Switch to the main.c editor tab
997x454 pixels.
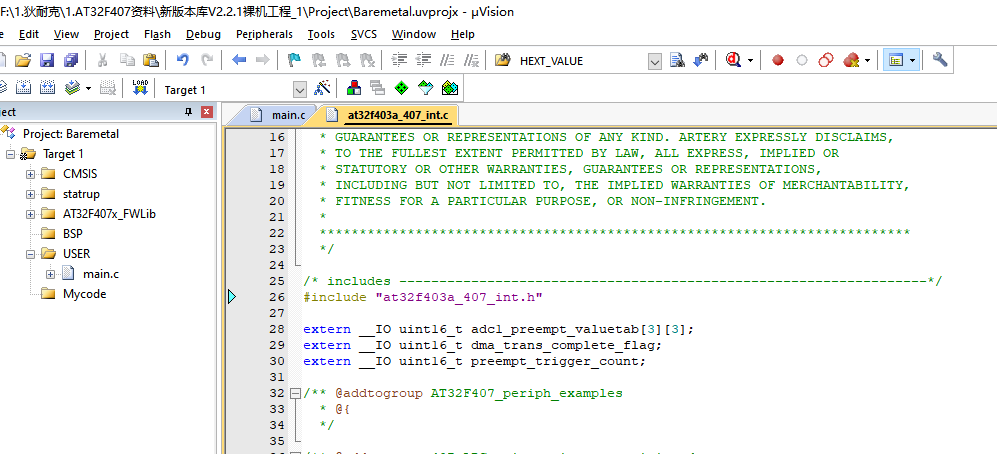[x=278, y=115]
